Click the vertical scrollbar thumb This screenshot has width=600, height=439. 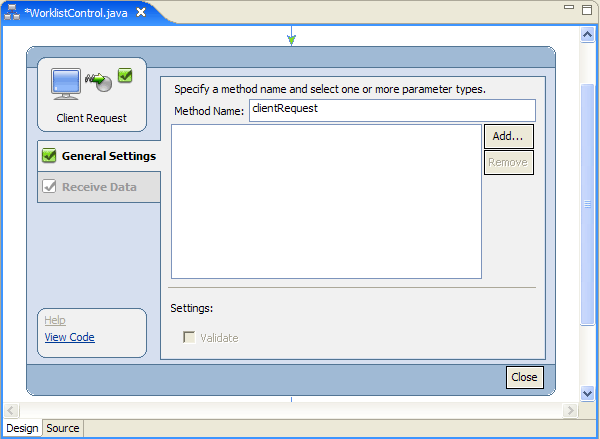[x=587, y=204]
